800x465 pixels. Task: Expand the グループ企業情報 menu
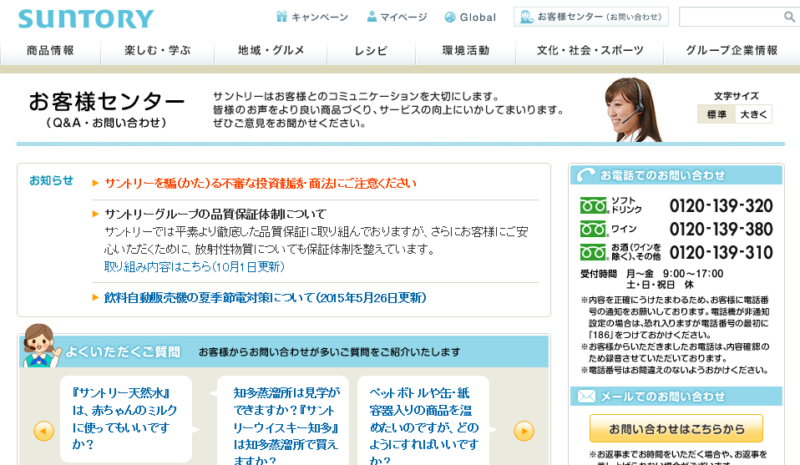(x=731, y=51)
